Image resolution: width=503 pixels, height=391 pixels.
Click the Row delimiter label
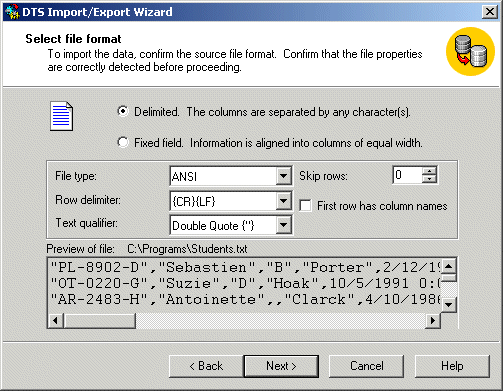pos(88,200)
